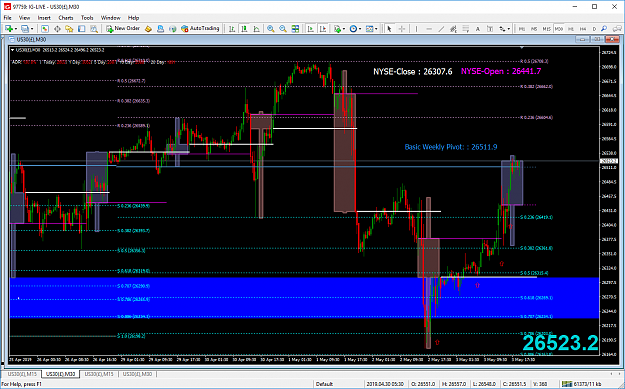Switch chart to candlestick style
Screen dimensions: 625x389
(x=244, y=29)
